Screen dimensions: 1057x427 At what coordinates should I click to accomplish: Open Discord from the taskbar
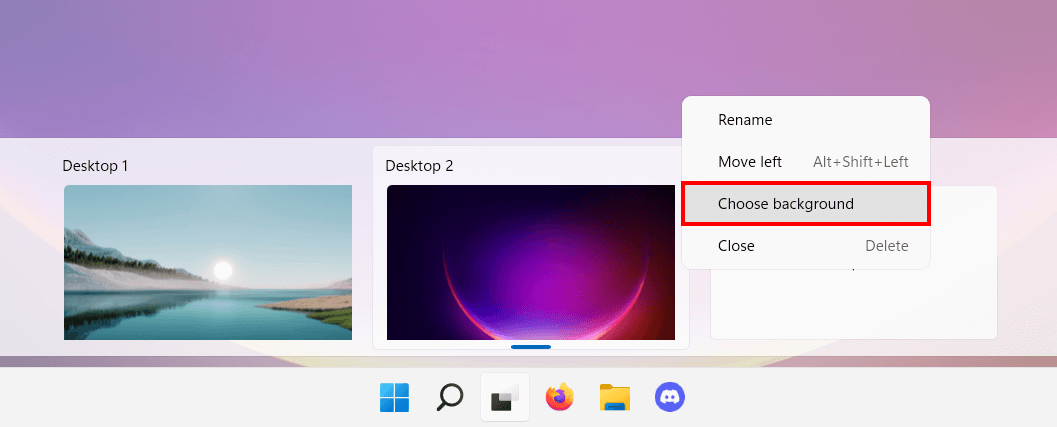(669, 398)
